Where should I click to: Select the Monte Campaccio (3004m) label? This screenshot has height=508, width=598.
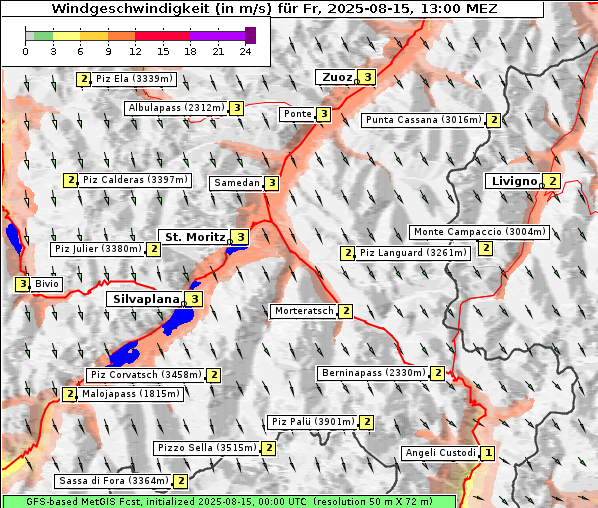pos(479,232)
